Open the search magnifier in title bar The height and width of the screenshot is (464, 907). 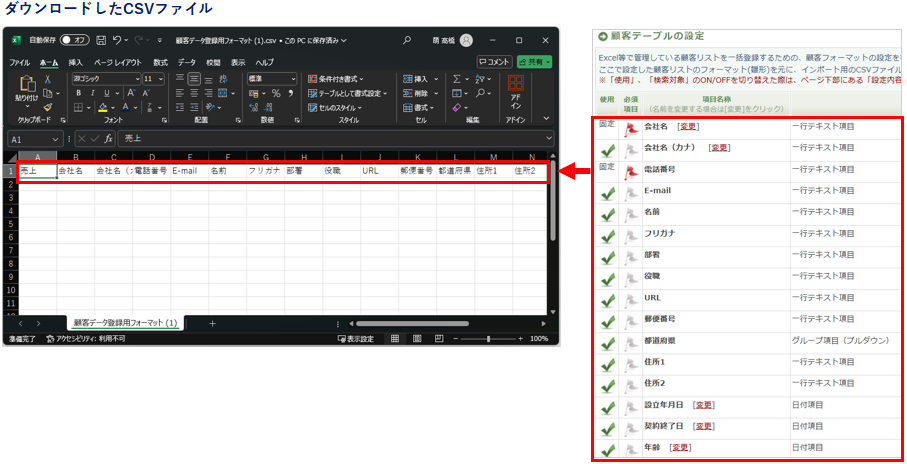click(407, 40)
